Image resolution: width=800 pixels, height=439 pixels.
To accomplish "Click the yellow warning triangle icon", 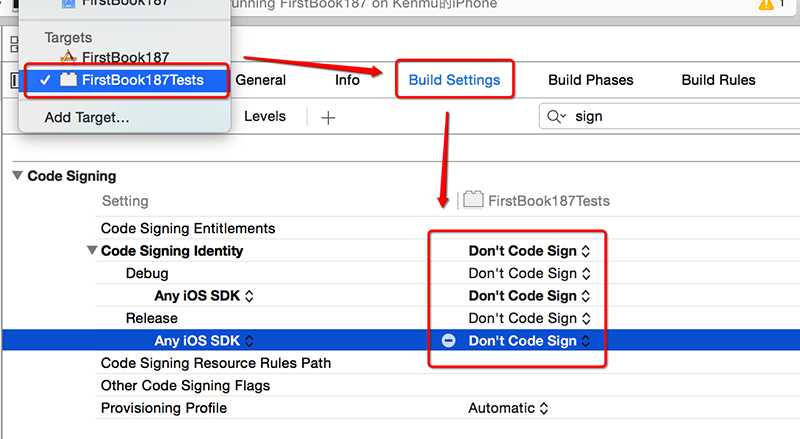I will (x=766, y=5).
